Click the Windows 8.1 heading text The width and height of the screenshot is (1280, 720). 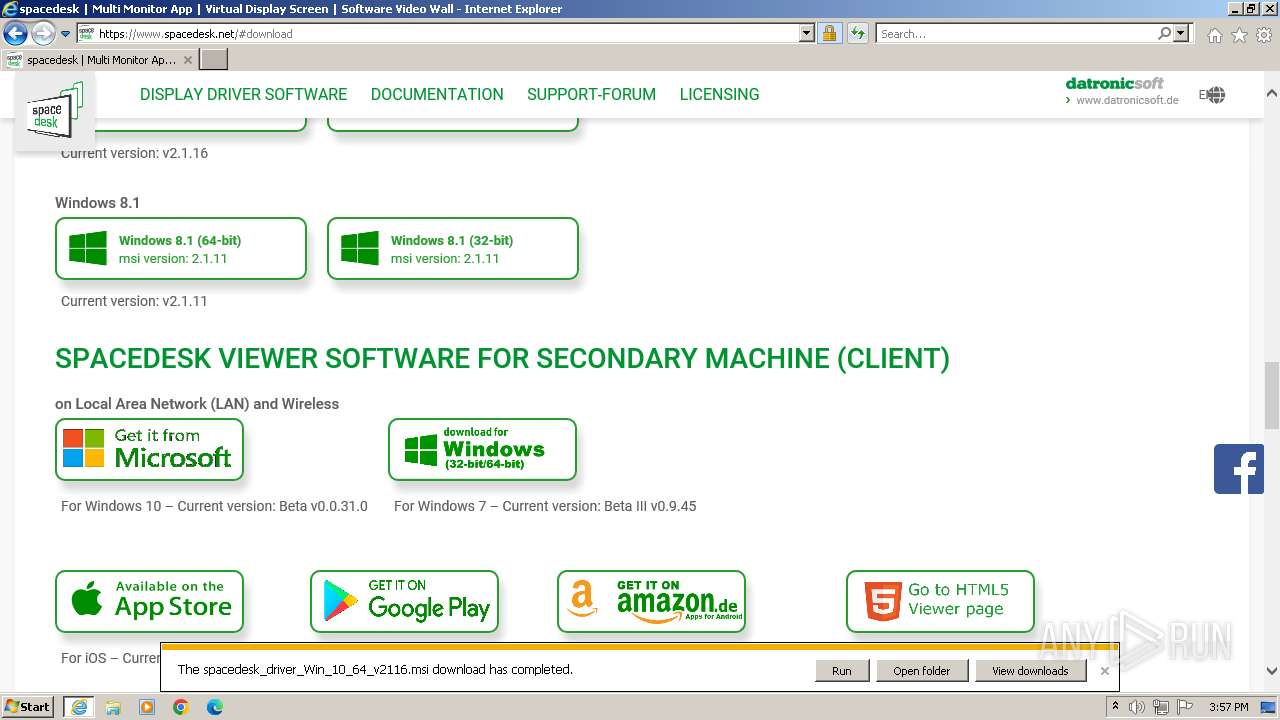[x=97, y=203]
